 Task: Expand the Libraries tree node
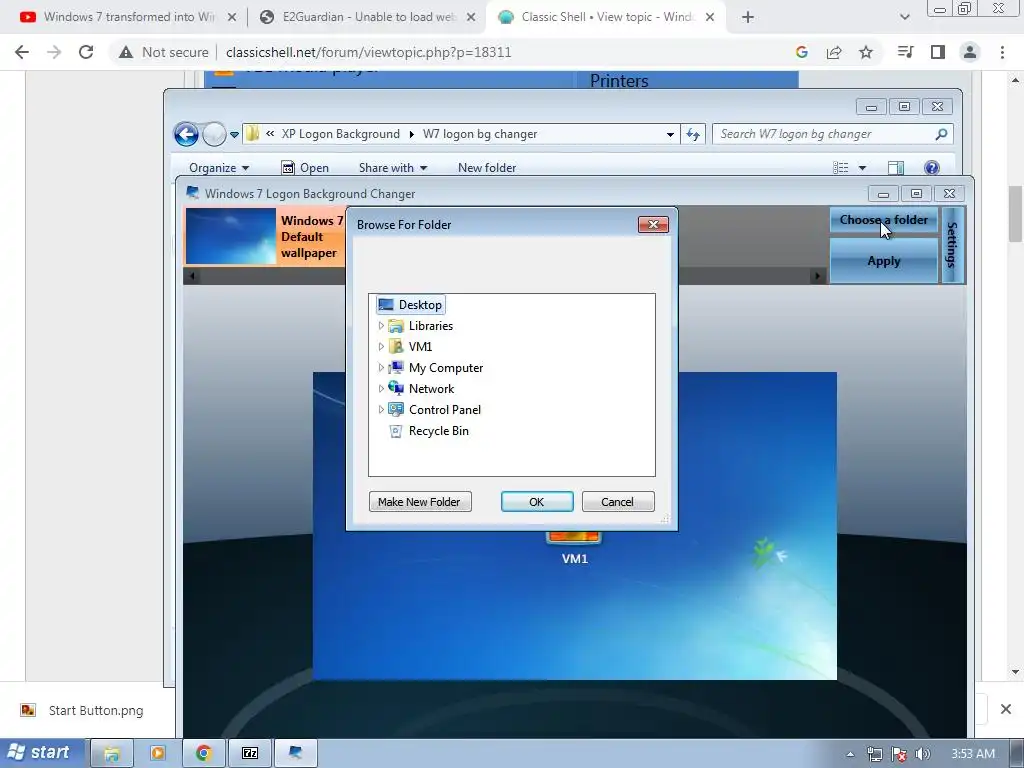pos(381,325)
